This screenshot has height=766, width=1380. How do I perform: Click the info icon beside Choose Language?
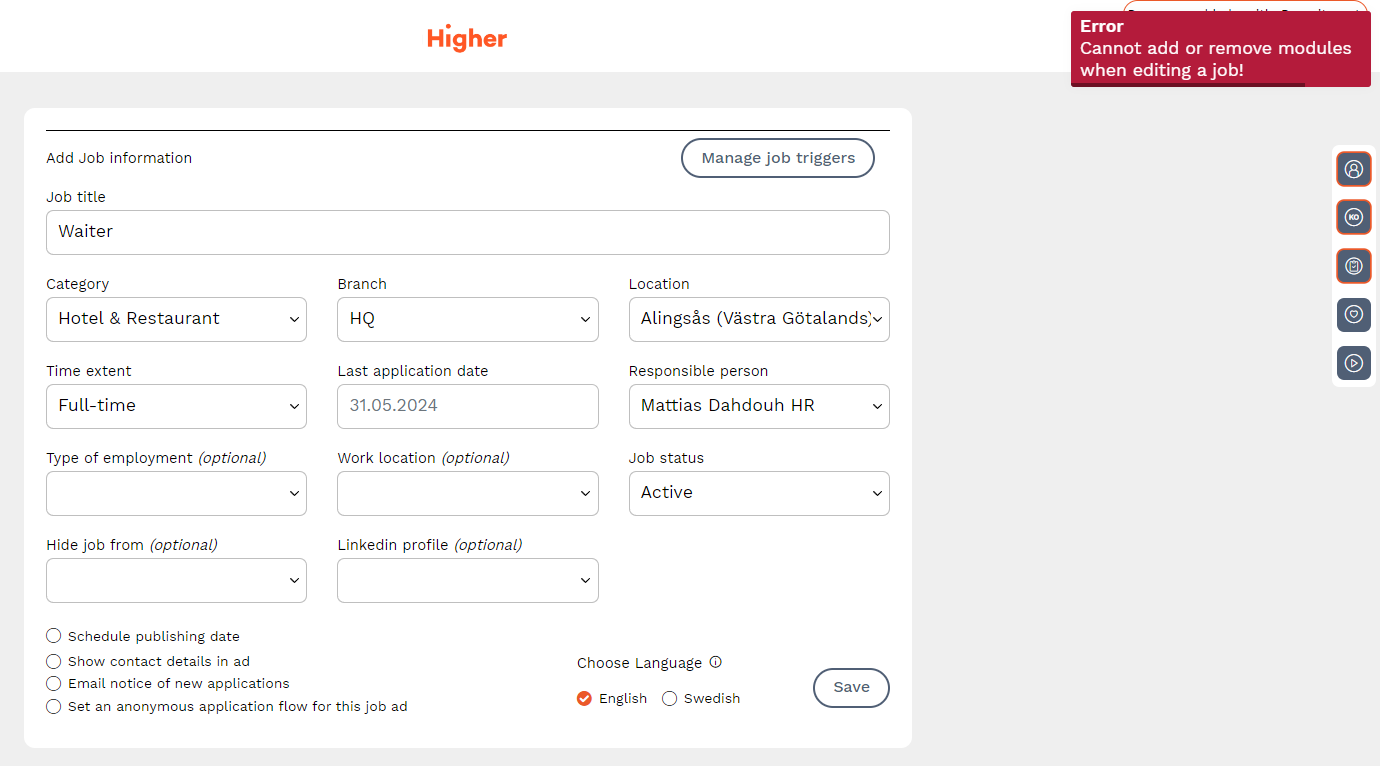(x=715, y=662)
